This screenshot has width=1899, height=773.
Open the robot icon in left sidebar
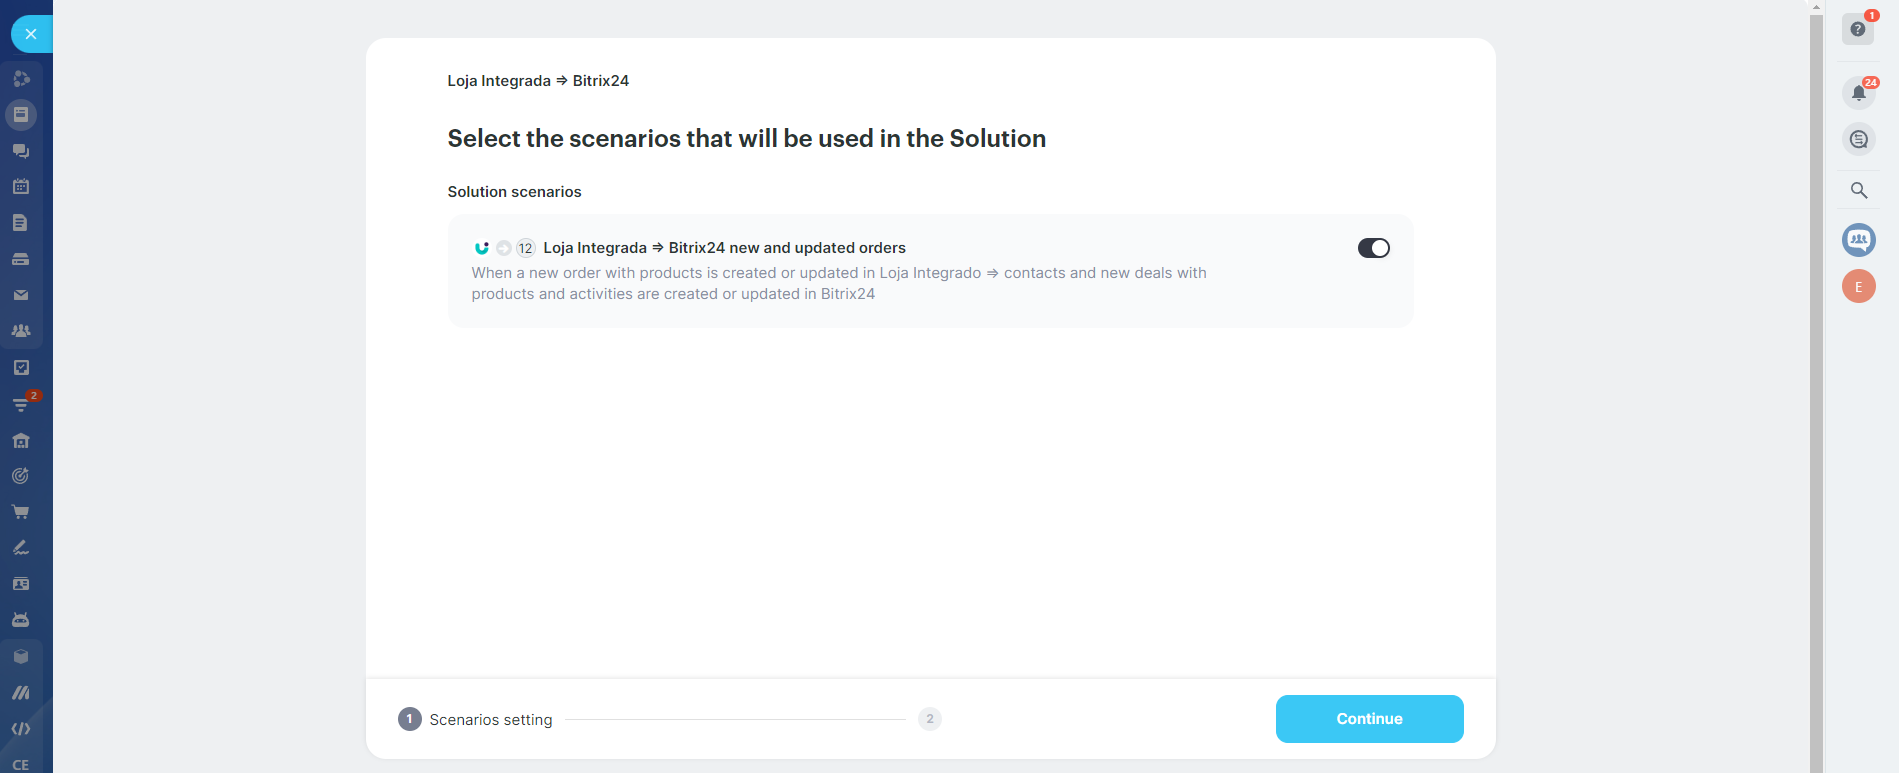coord(21,620)
